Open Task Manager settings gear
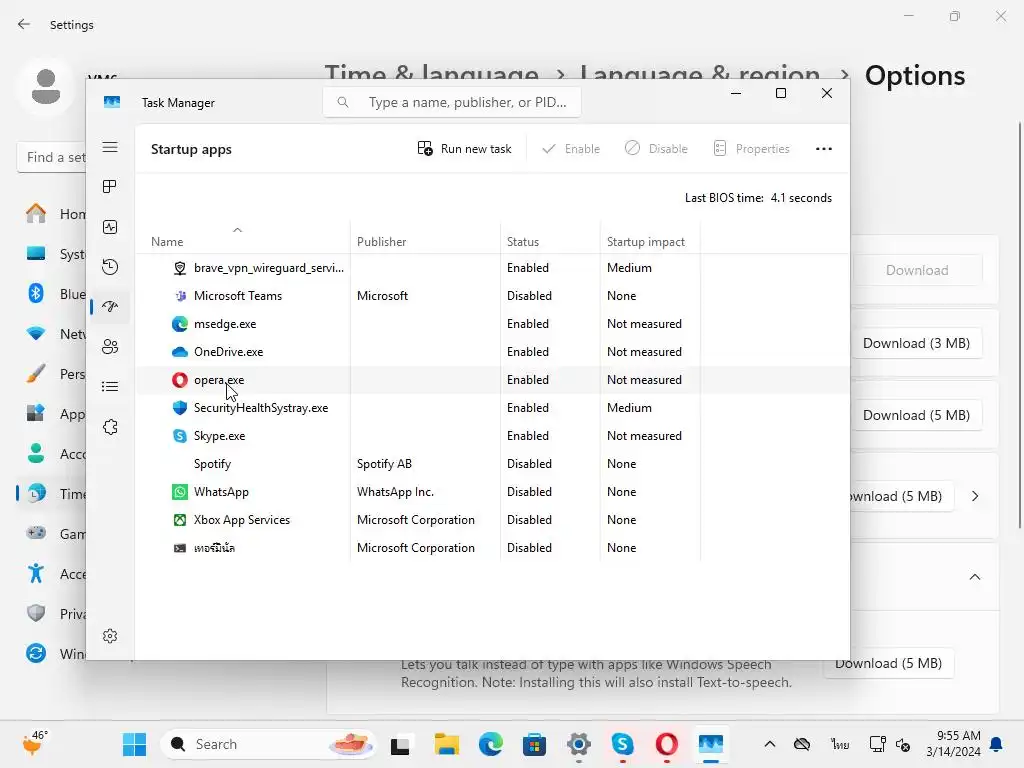The image size is (1024, 768). click(x=110, y=635)
